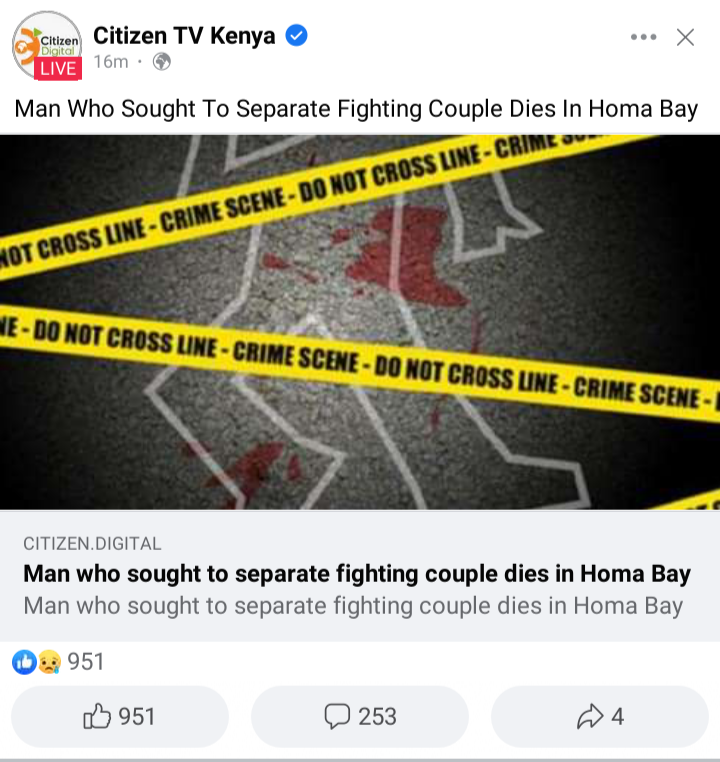Open the Citizen TV Kenya page name

[184, 35]
